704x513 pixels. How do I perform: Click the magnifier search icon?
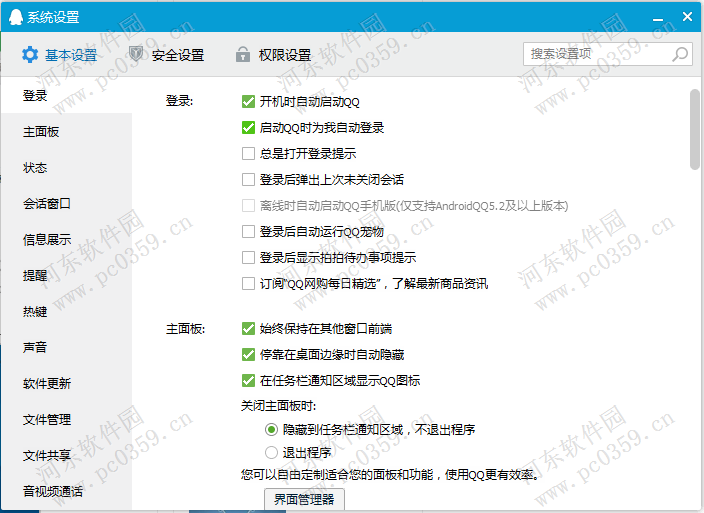coord(680,54)
